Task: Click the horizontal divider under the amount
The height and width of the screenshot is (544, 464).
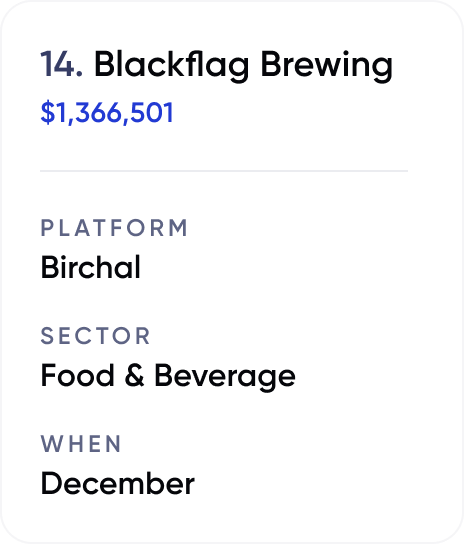Action: point(224,171)
